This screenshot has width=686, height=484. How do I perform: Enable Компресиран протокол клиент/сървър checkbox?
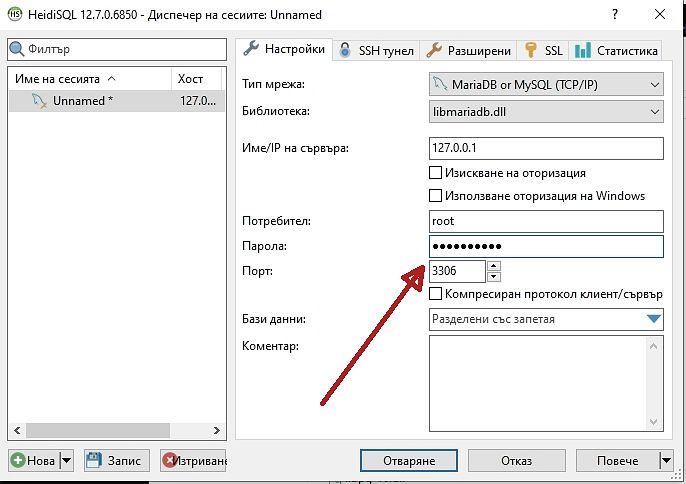[435, 294]
